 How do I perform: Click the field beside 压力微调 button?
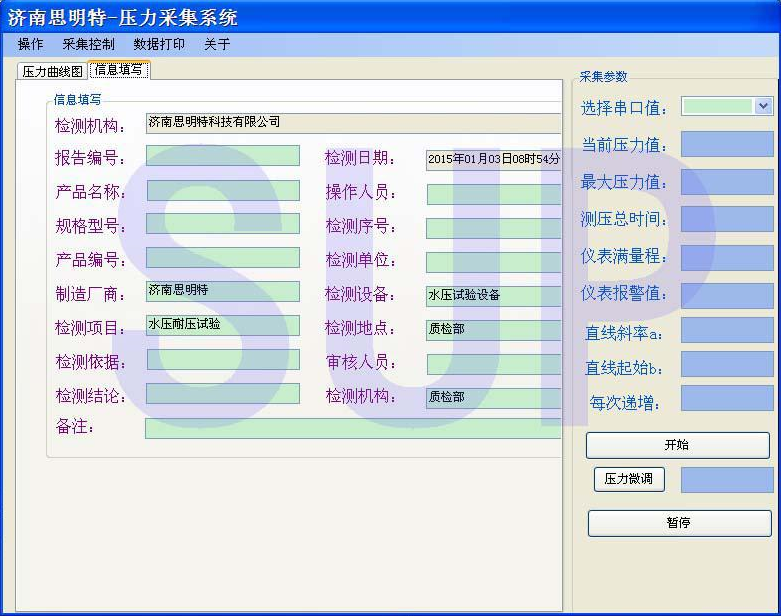[727, 480]
